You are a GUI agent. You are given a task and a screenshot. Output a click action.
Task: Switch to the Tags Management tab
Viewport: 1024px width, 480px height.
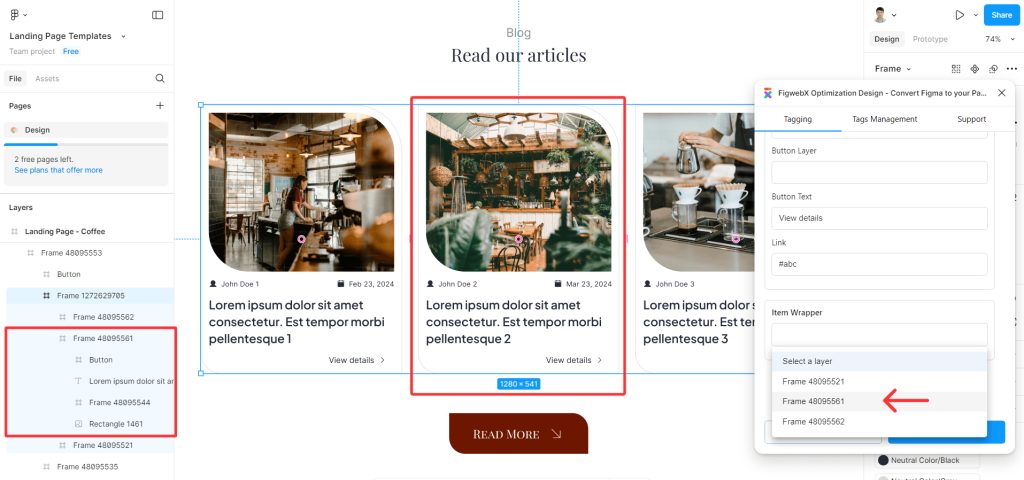pos(884,119)
